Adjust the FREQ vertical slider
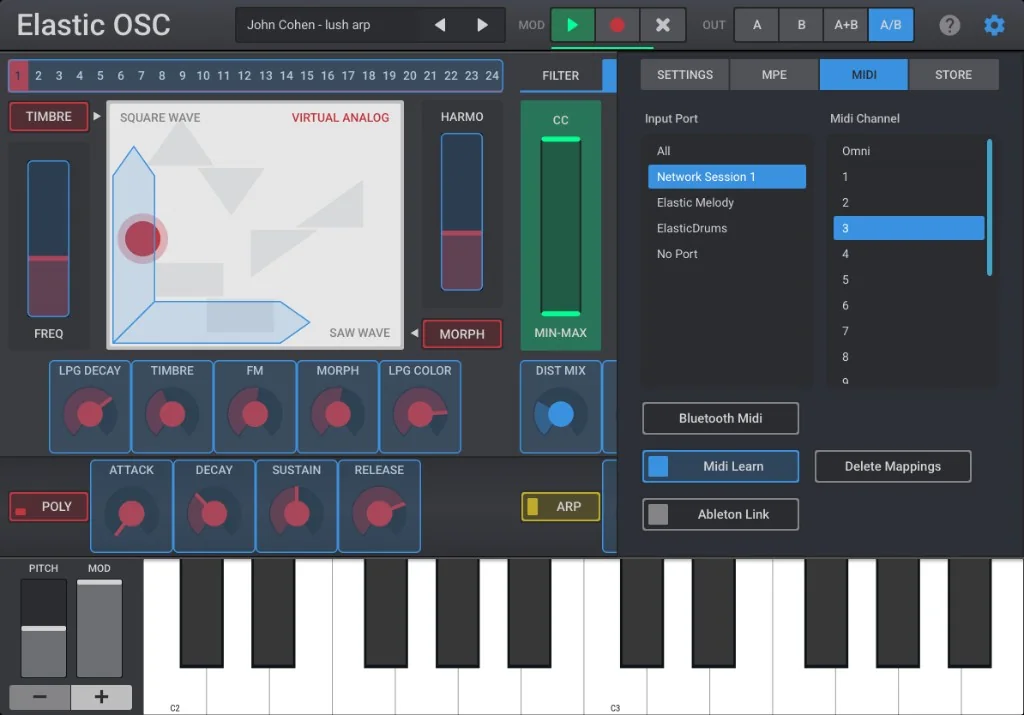Image resolution: width=1024 pixels, height=715 pixels. tap(48, 238)
